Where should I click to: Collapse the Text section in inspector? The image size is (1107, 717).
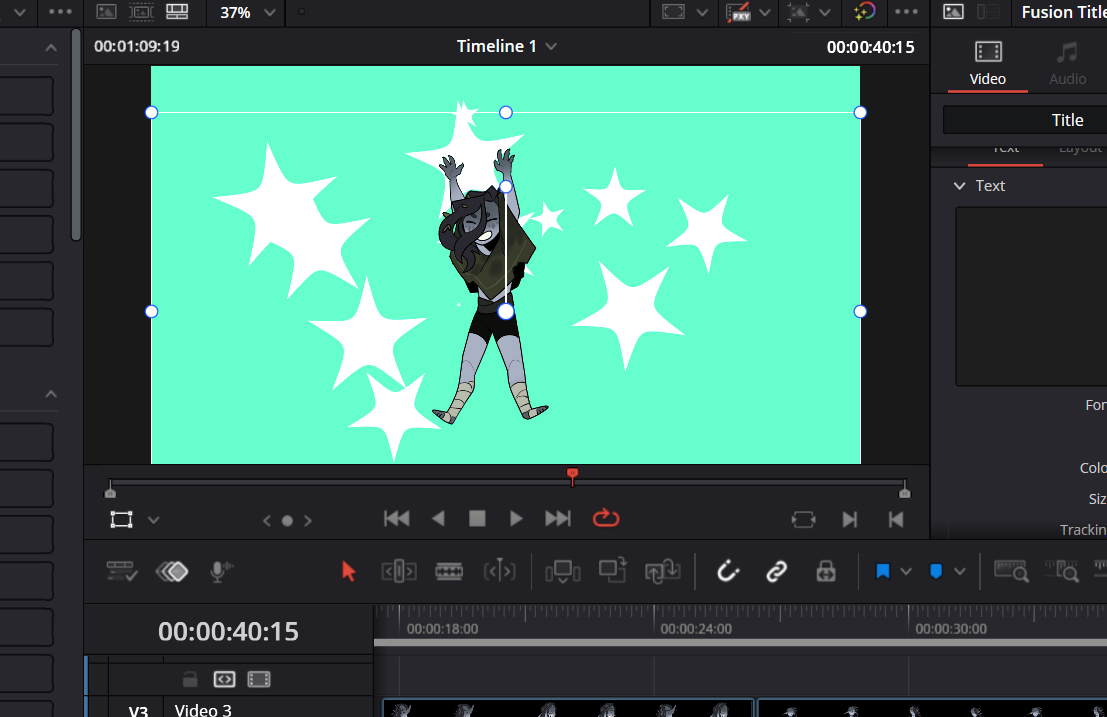960,186
